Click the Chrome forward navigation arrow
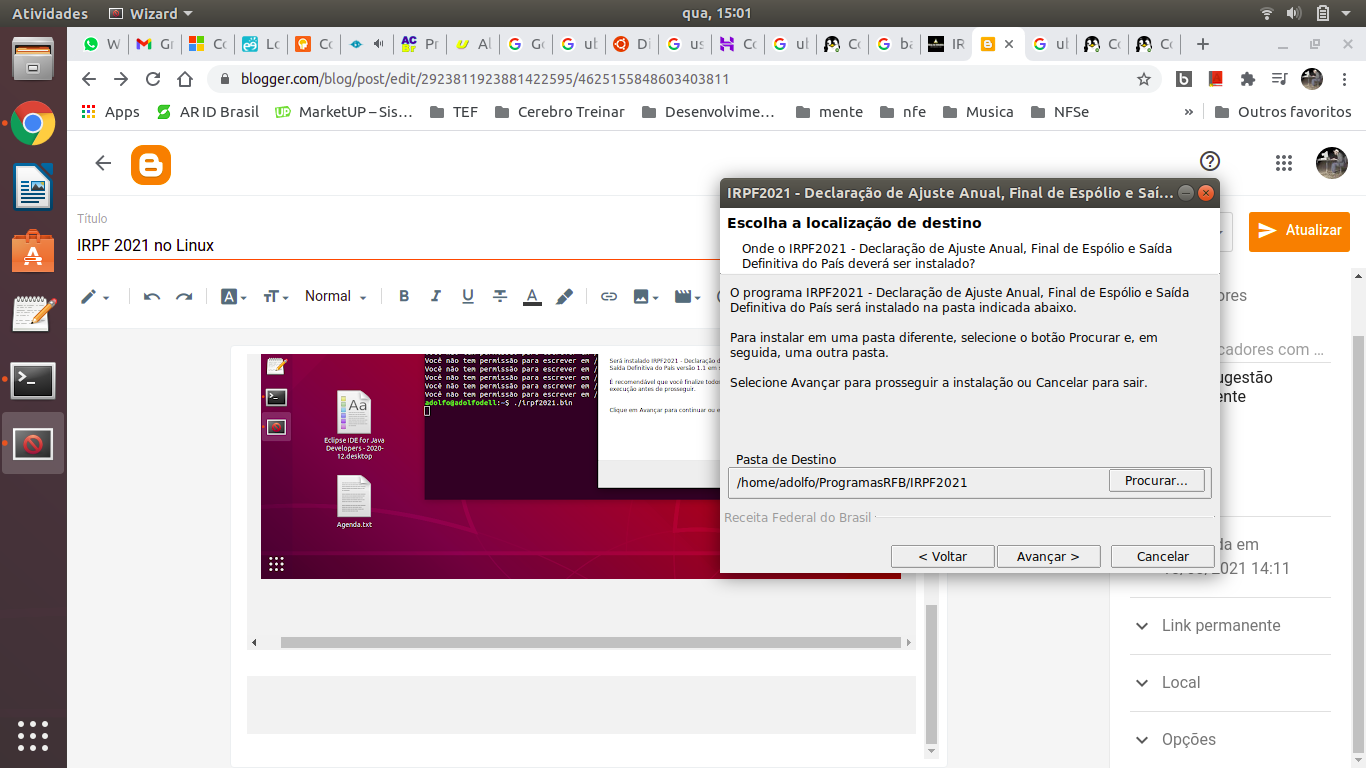The width and height of the screenshot is (1366, 768). point(121,79)
